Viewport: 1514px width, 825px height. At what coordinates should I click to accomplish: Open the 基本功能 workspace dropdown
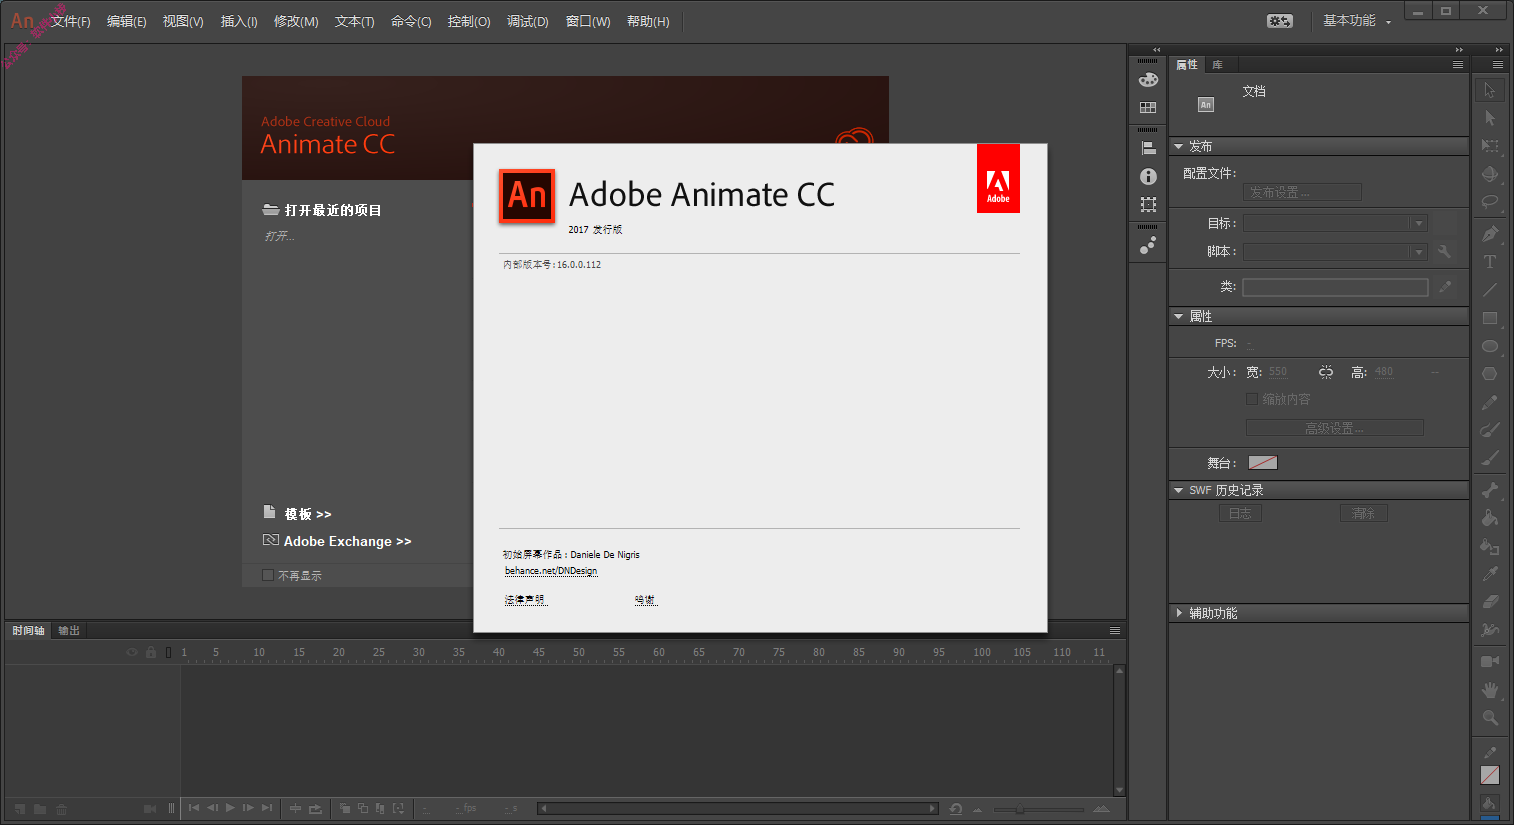(1357, 21)
